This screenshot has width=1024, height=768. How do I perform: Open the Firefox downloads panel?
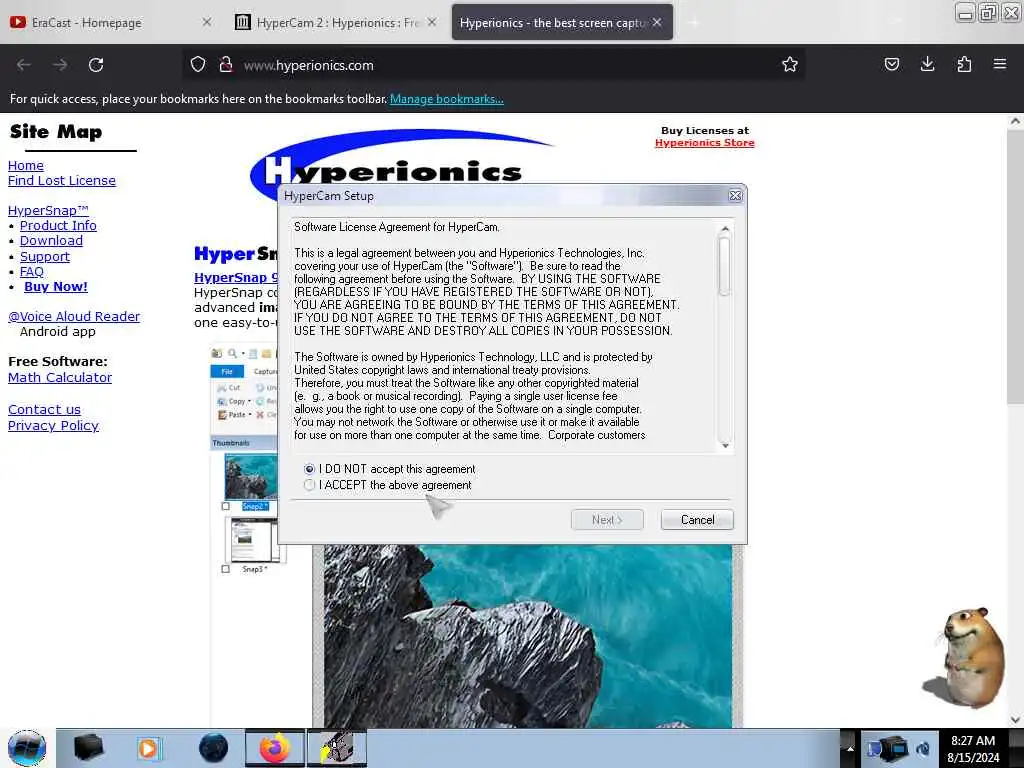(x=927, y=64)
